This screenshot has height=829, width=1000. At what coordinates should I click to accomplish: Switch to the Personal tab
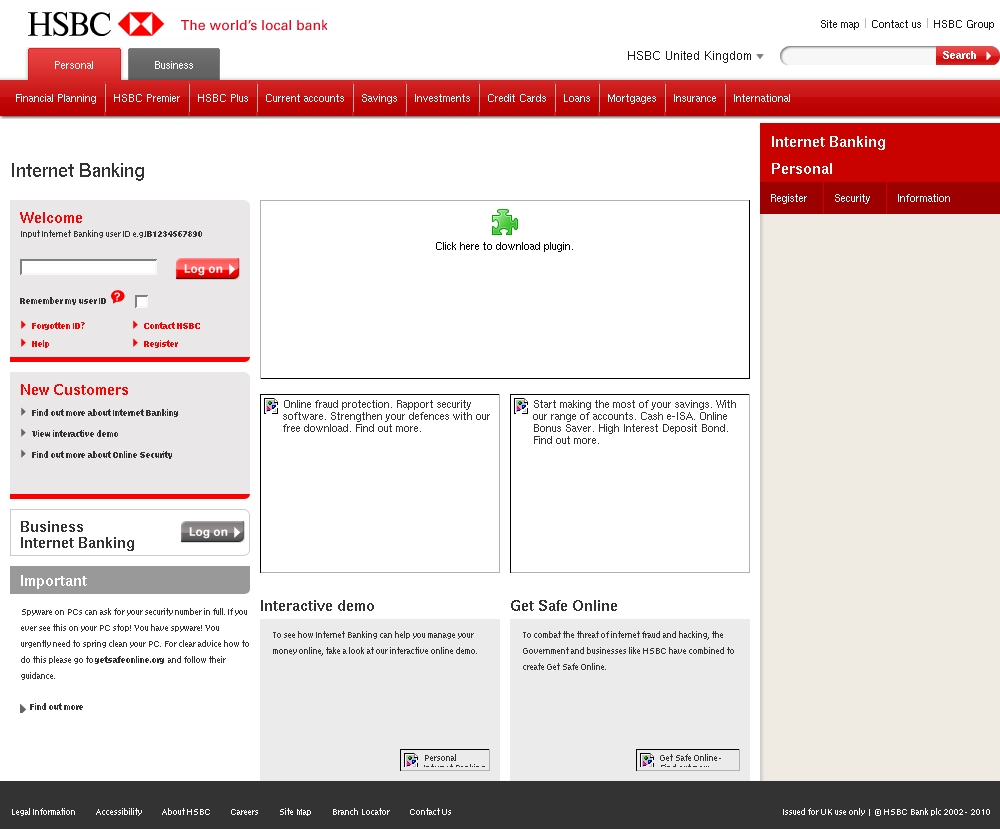pyautogui.click(x=74, y=64)
